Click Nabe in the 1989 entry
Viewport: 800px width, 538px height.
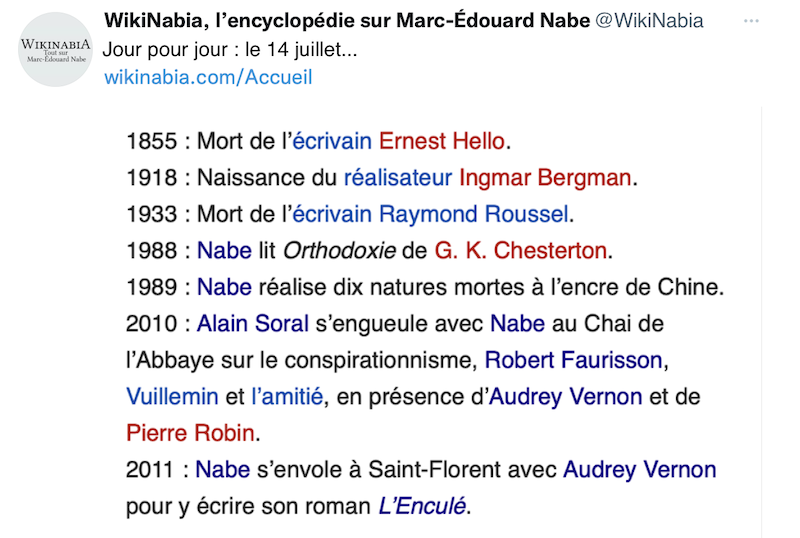pos(224,287)
